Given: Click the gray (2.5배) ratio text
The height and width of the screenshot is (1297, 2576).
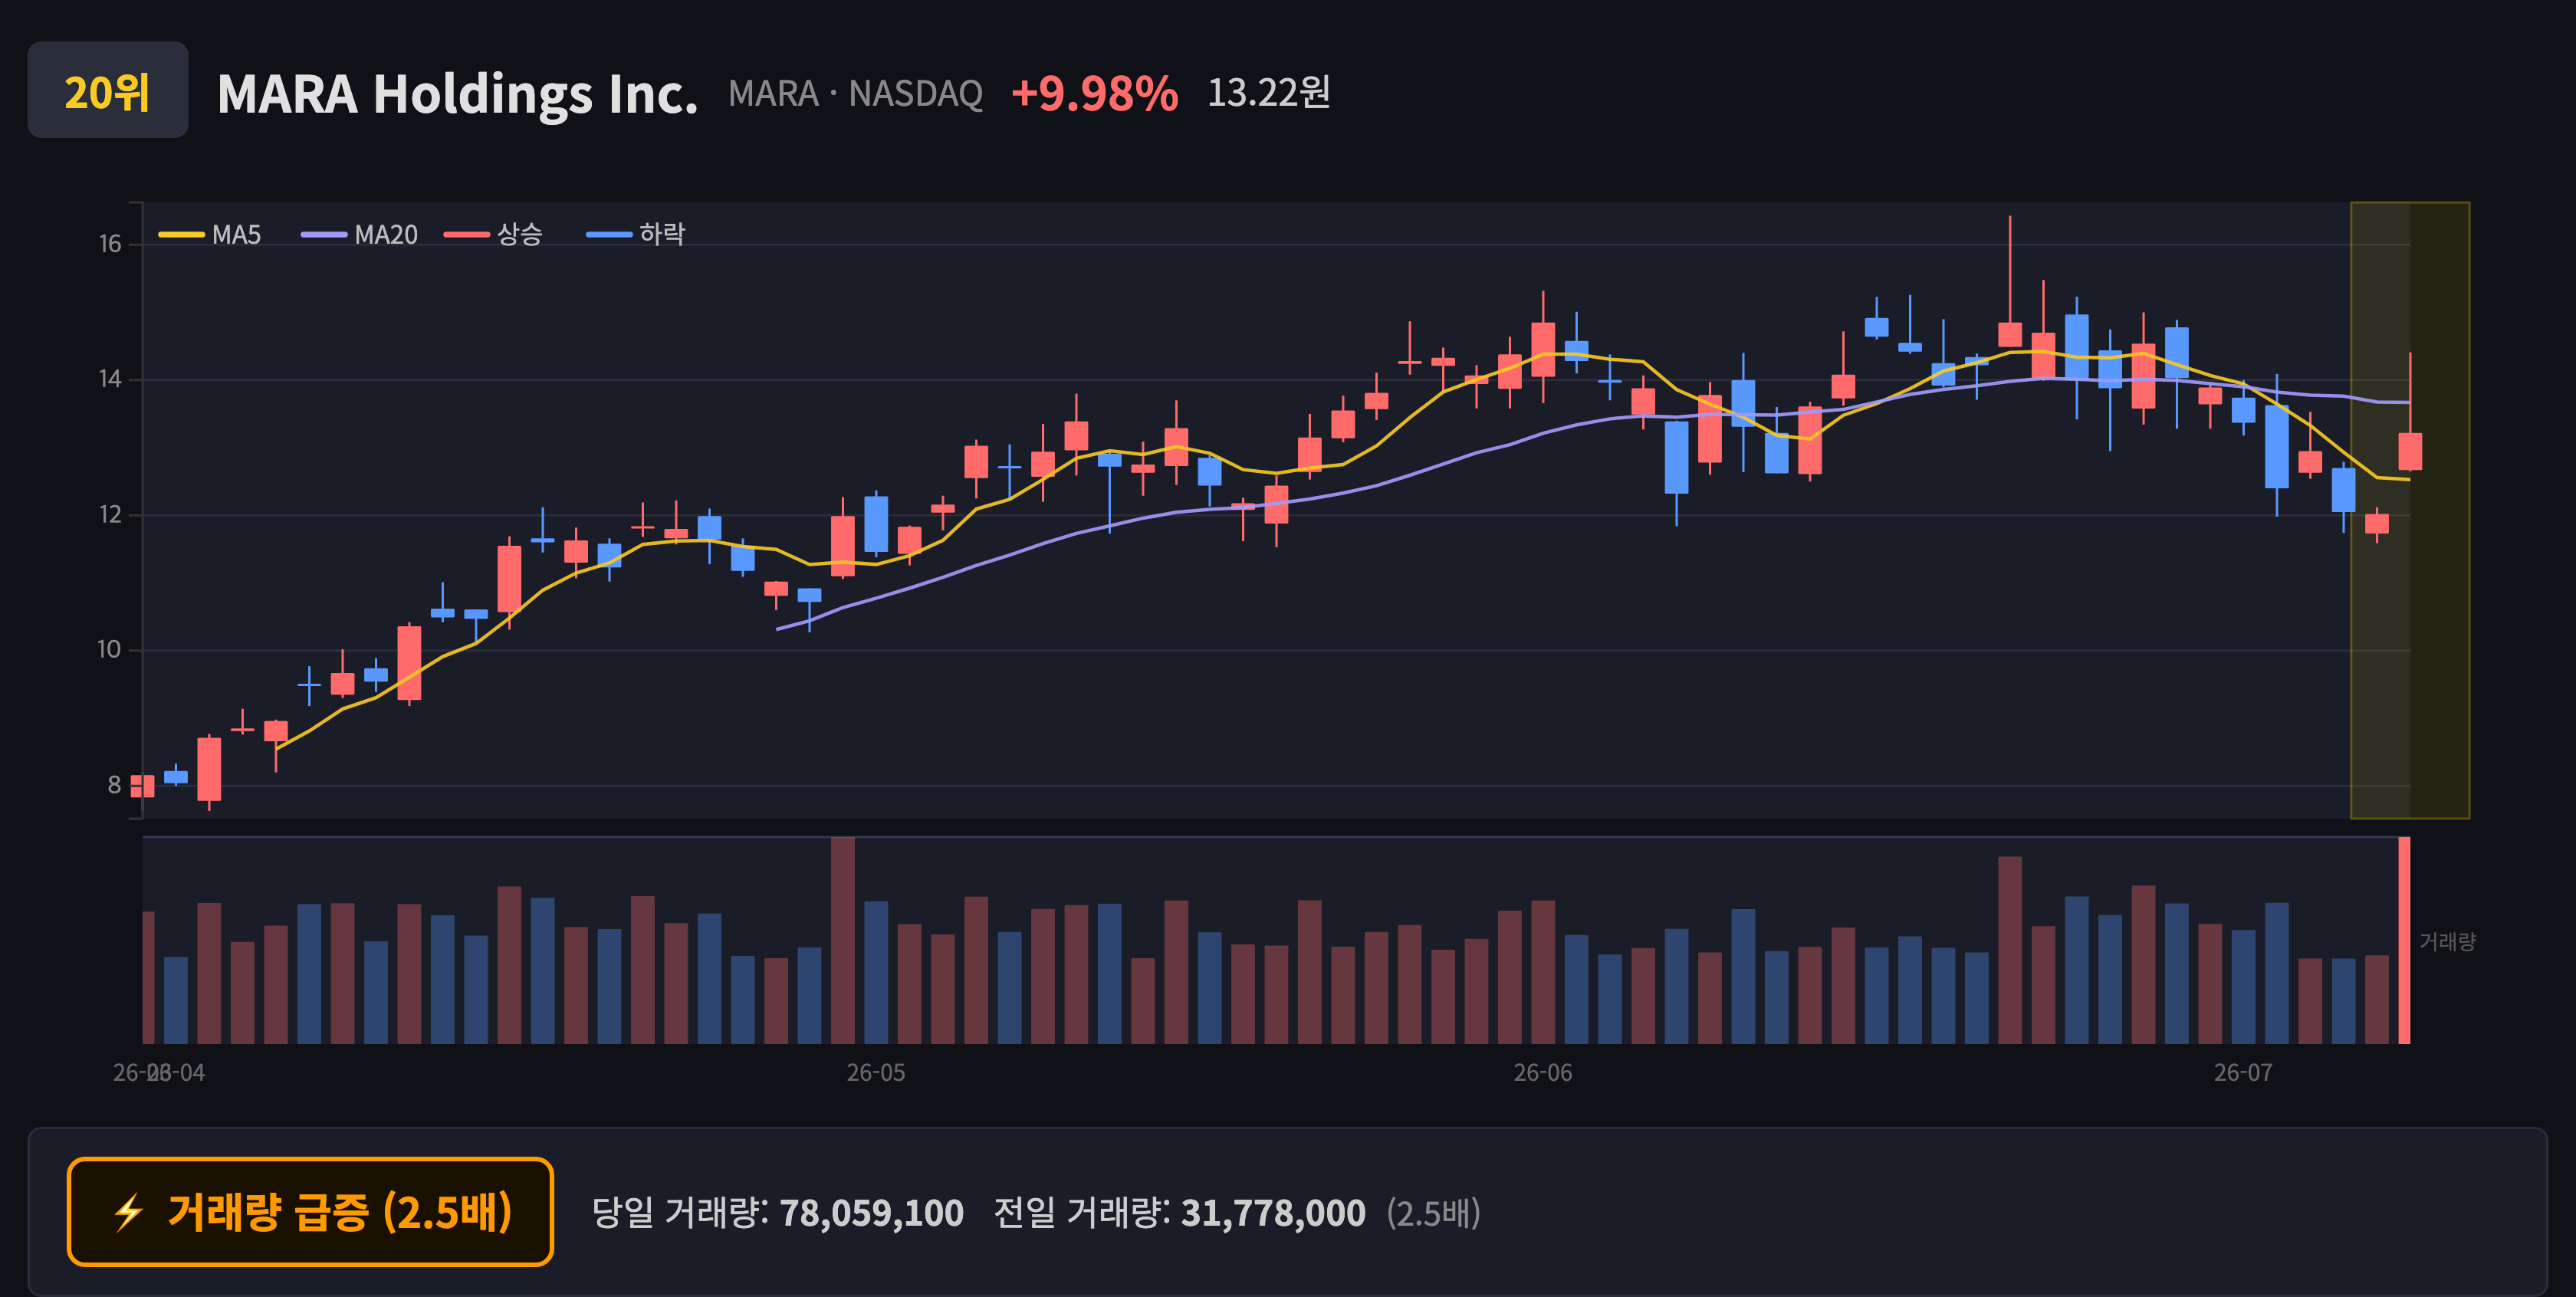Looking at the screenshot, I should pyautogui.click(x=1434, y=1213).
